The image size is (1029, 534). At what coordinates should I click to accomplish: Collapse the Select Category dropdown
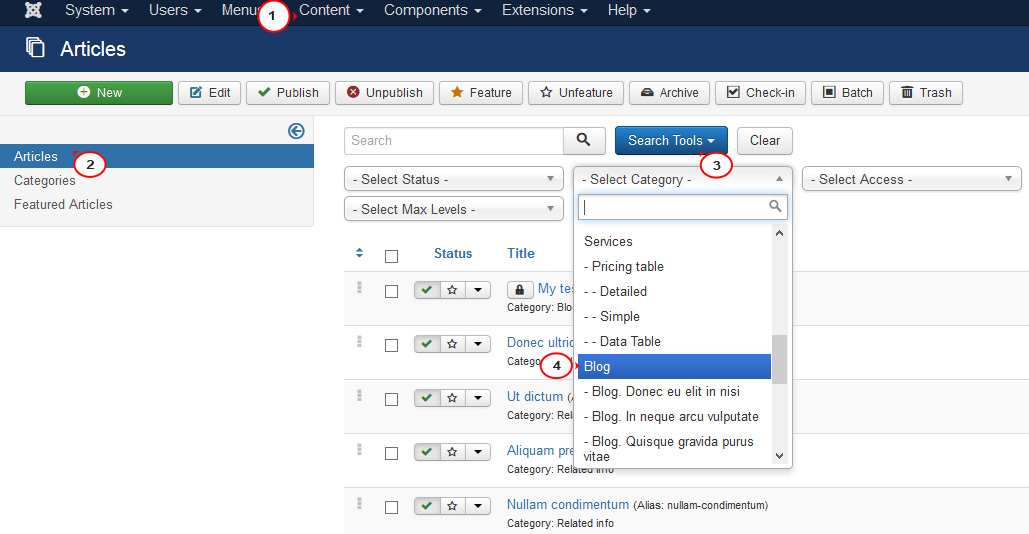pyautogui.click(x=682, y=179)
